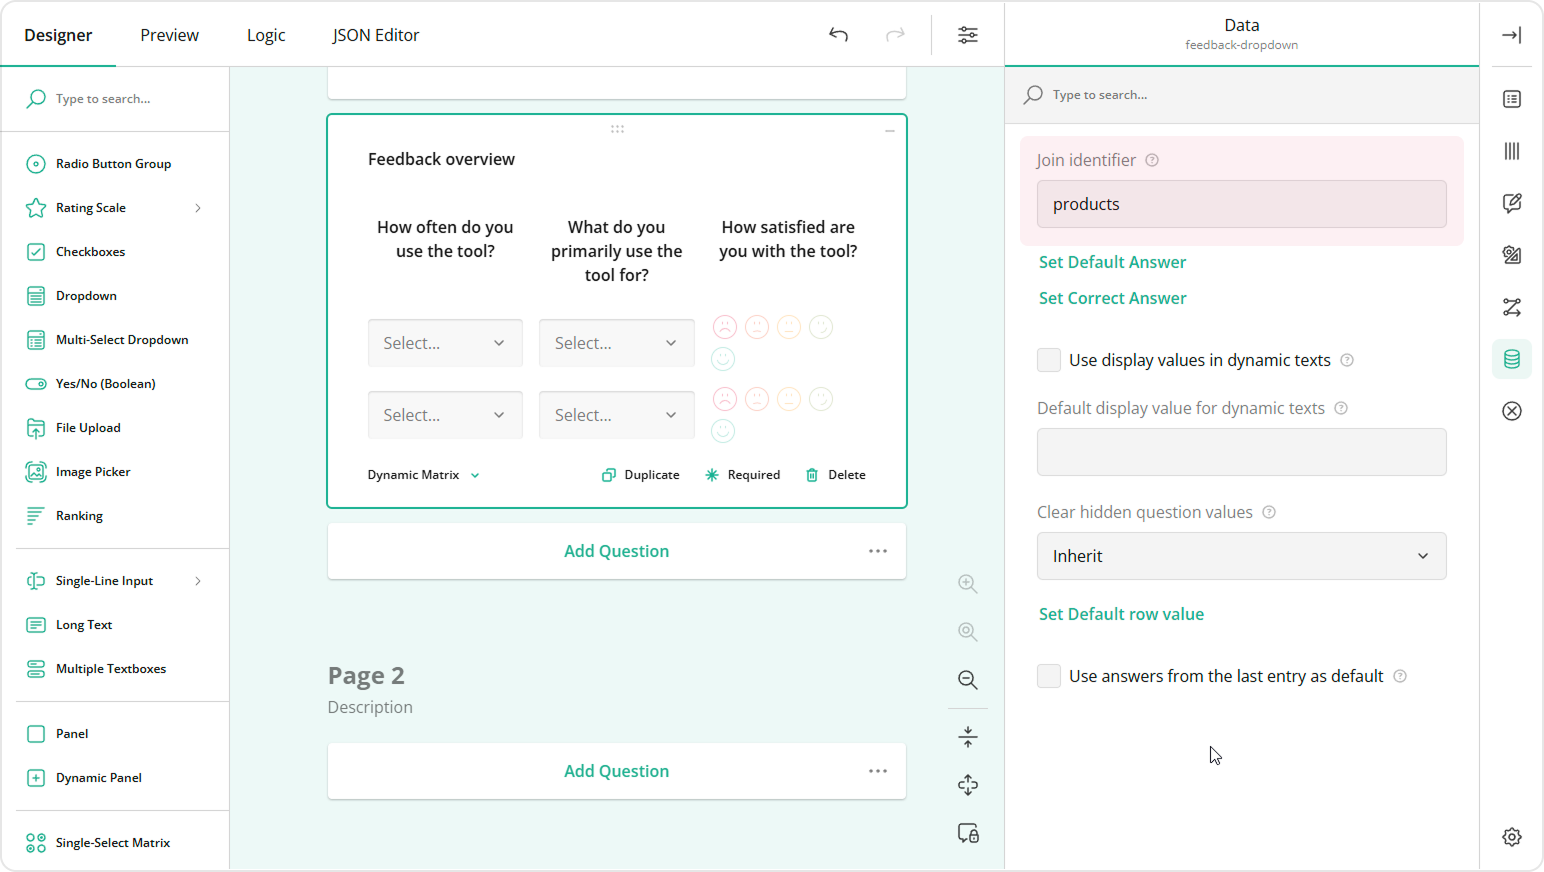The height and width of the screenshot is (872, 1544).
Task: Open the Validation category (circled X icon)
Action: pyautogui.click(x=1511, y=411)
